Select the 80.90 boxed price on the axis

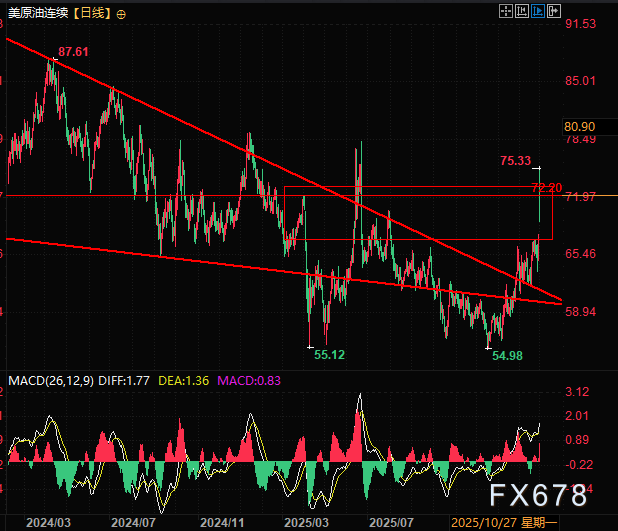tap(579, 127)
